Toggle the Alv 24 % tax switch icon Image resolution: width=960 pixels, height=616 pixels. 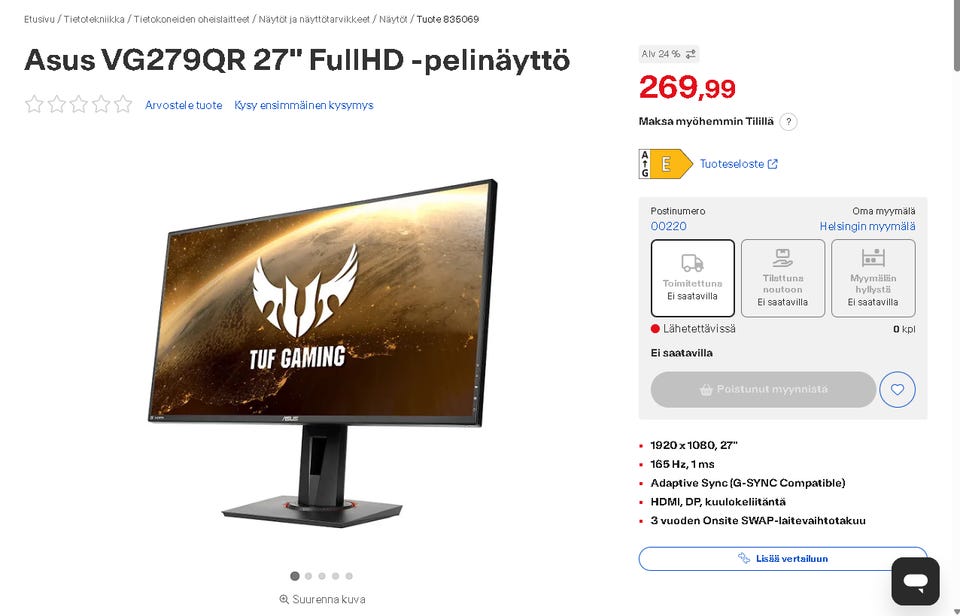click(x=691, y=54)
